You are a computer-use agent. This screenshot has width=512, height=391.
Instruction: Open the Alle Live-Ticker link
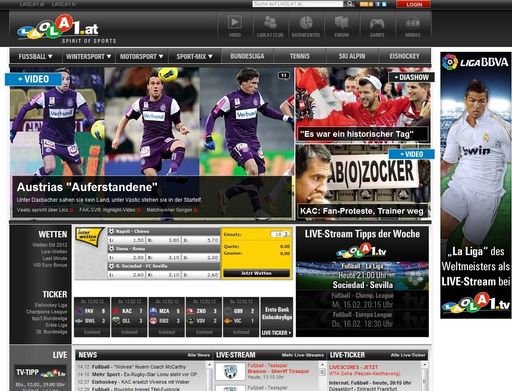(x=408, y=355)
